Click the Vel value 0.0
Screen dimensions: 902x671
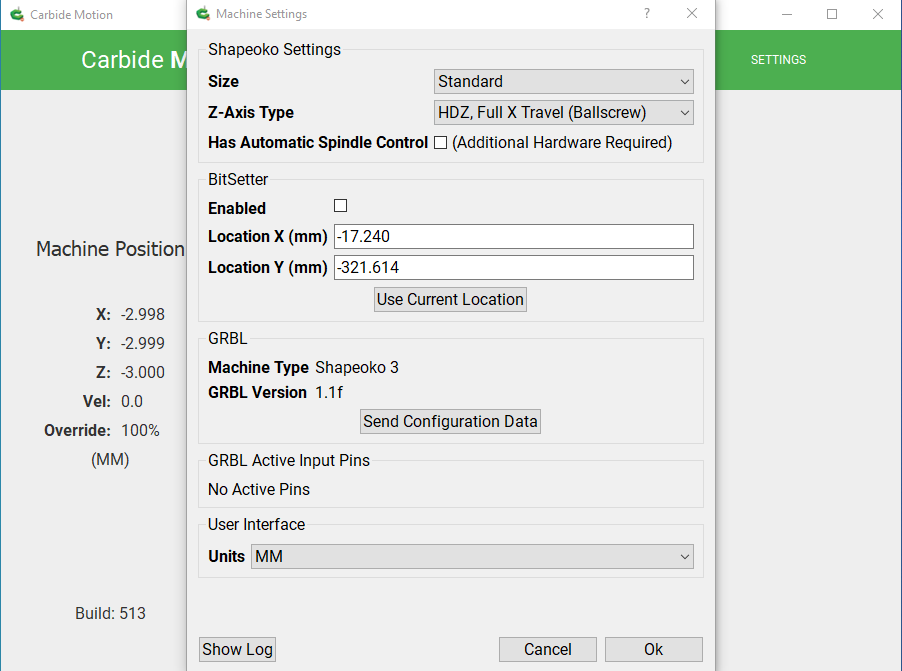(x=132, y=401)
